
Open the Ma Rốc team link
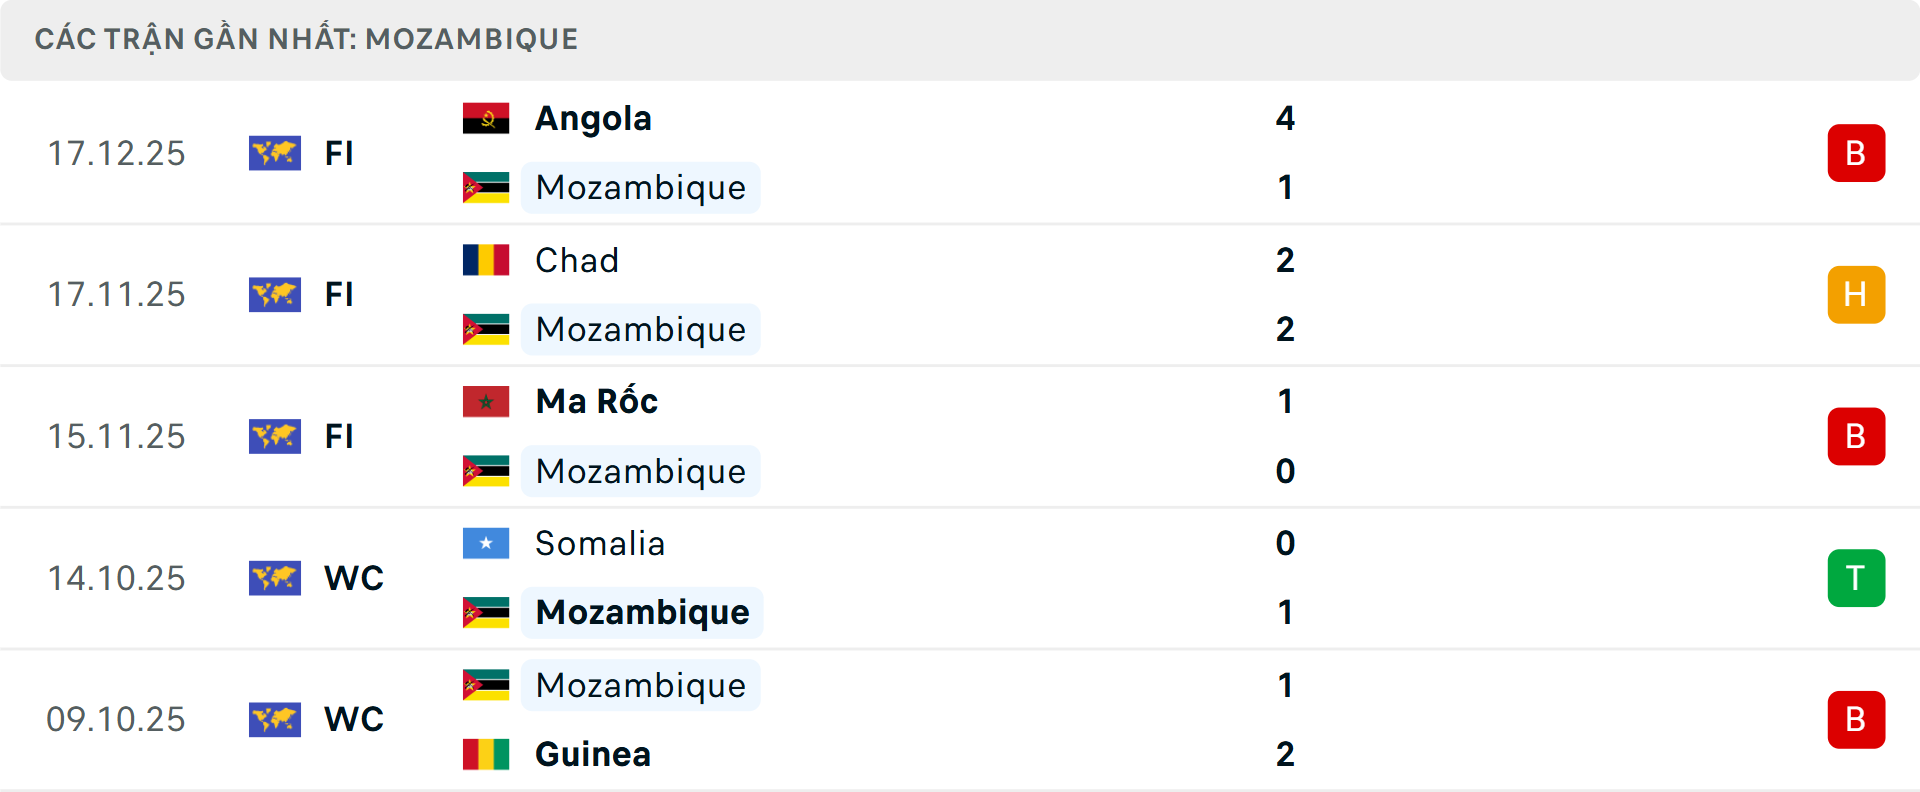597,402
